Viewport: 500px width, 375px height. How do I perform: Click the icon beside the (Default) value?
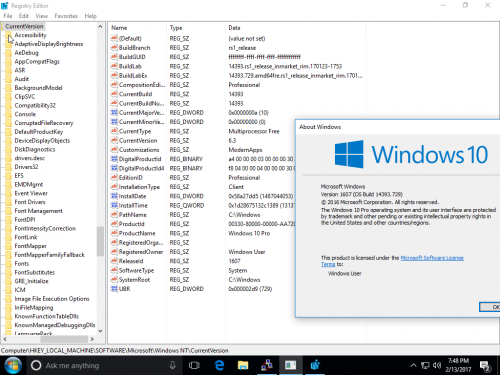pos(114,39)
